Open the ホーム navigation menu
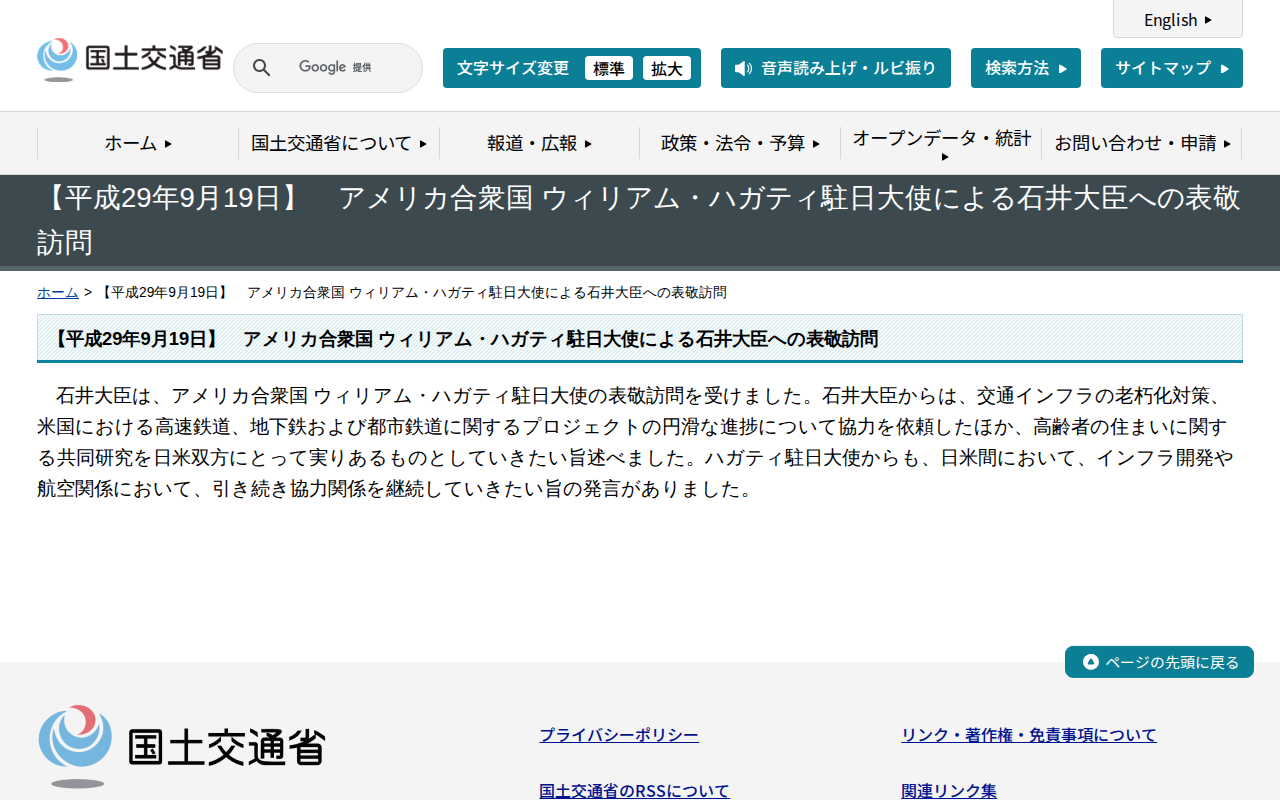The image size is (1280, 800). [x=138, y=143]
